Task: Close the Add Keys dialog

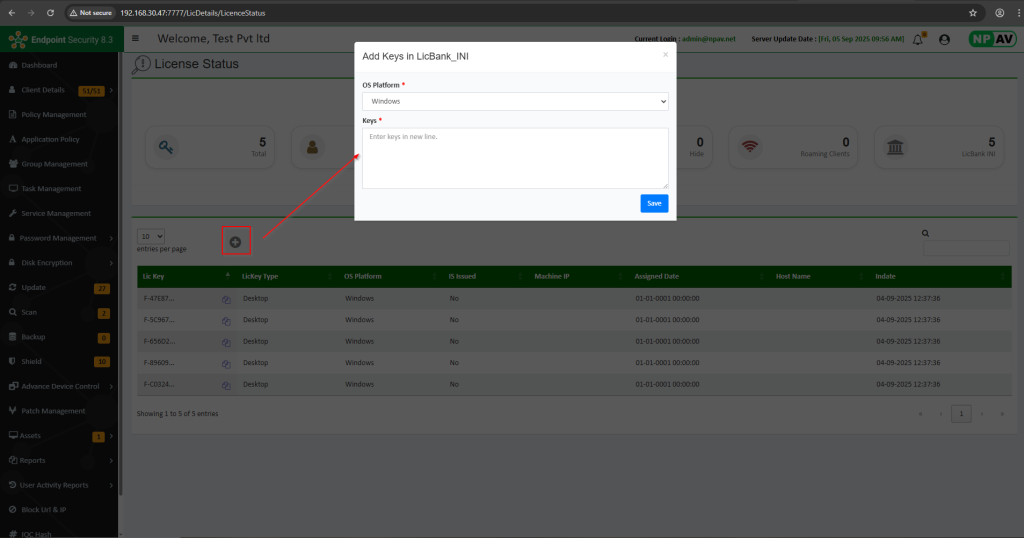Action: point(665,55)
